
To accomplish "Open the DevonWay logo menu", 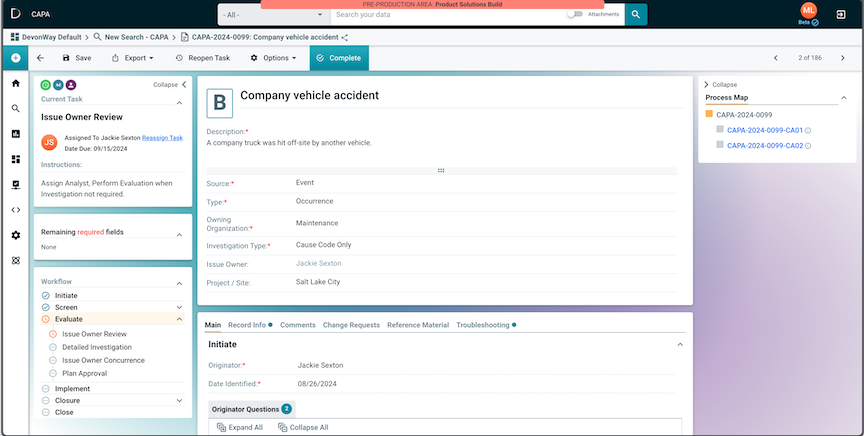I will (15, 14).
